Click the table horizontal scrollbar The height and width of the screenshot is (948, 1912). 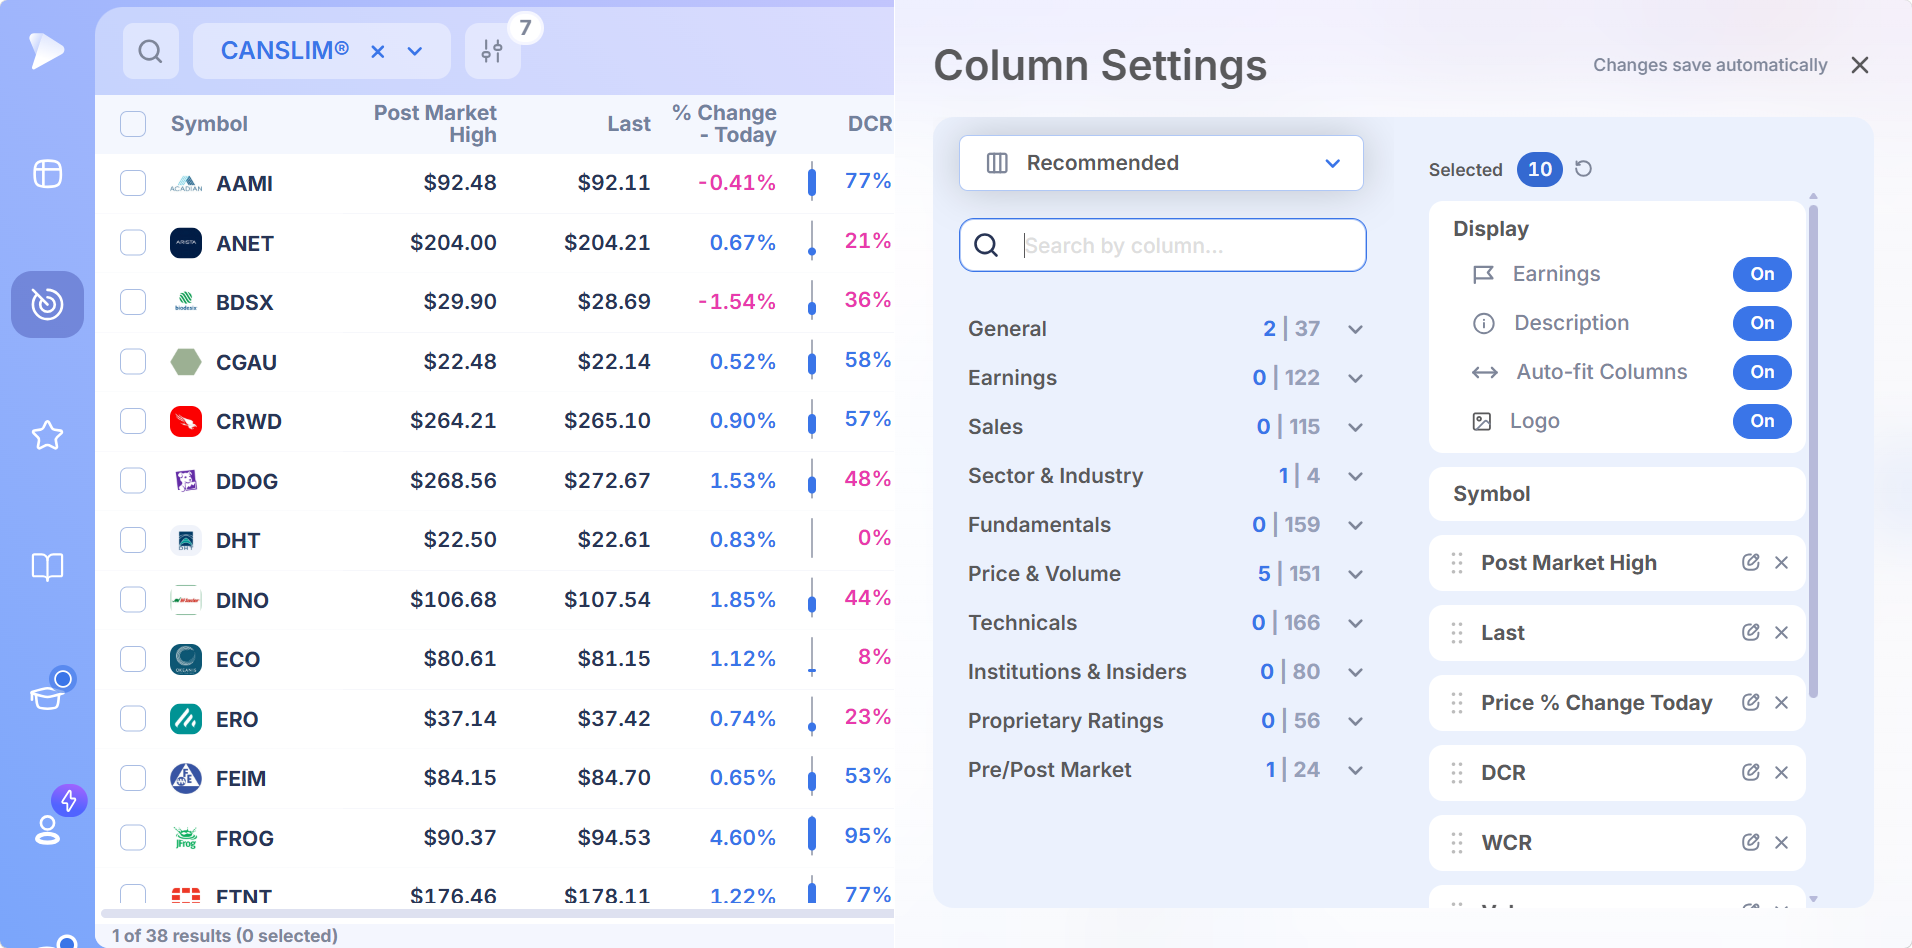[x=497, y=913]
